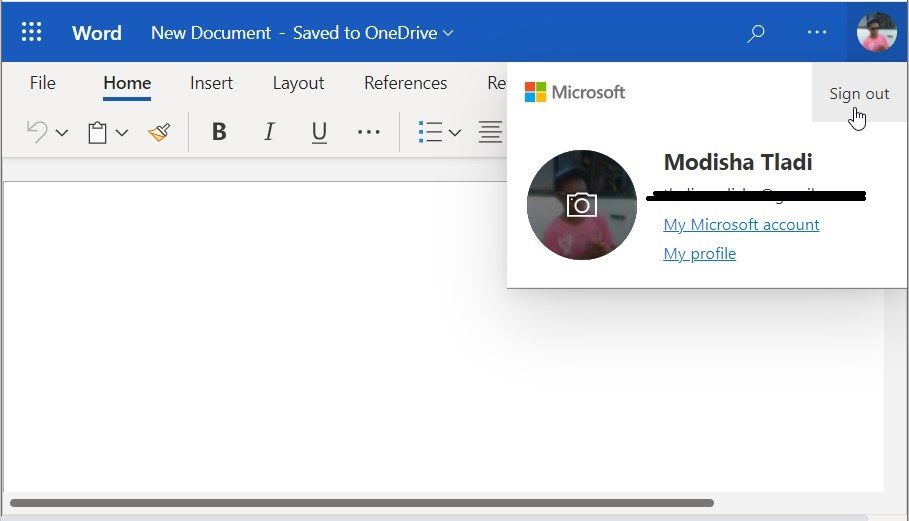Click the horizontal scrollbar thumb

(362, 503)
